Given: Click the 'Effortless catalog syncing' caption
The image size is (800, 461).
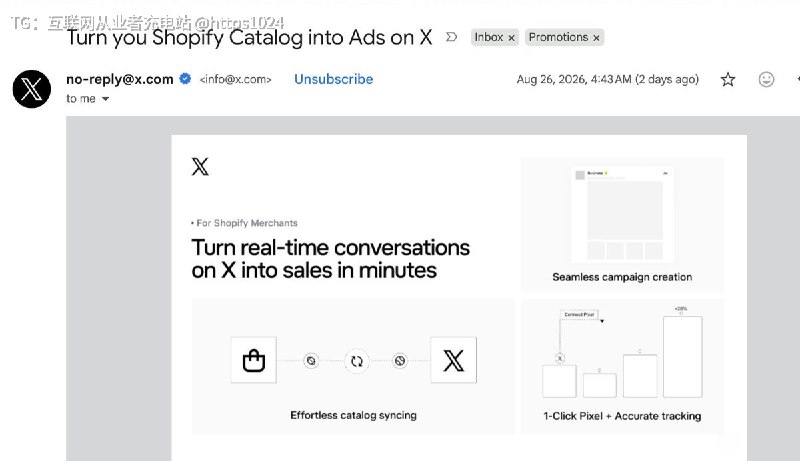Looking at the screenshot, I should click(353, 415).
